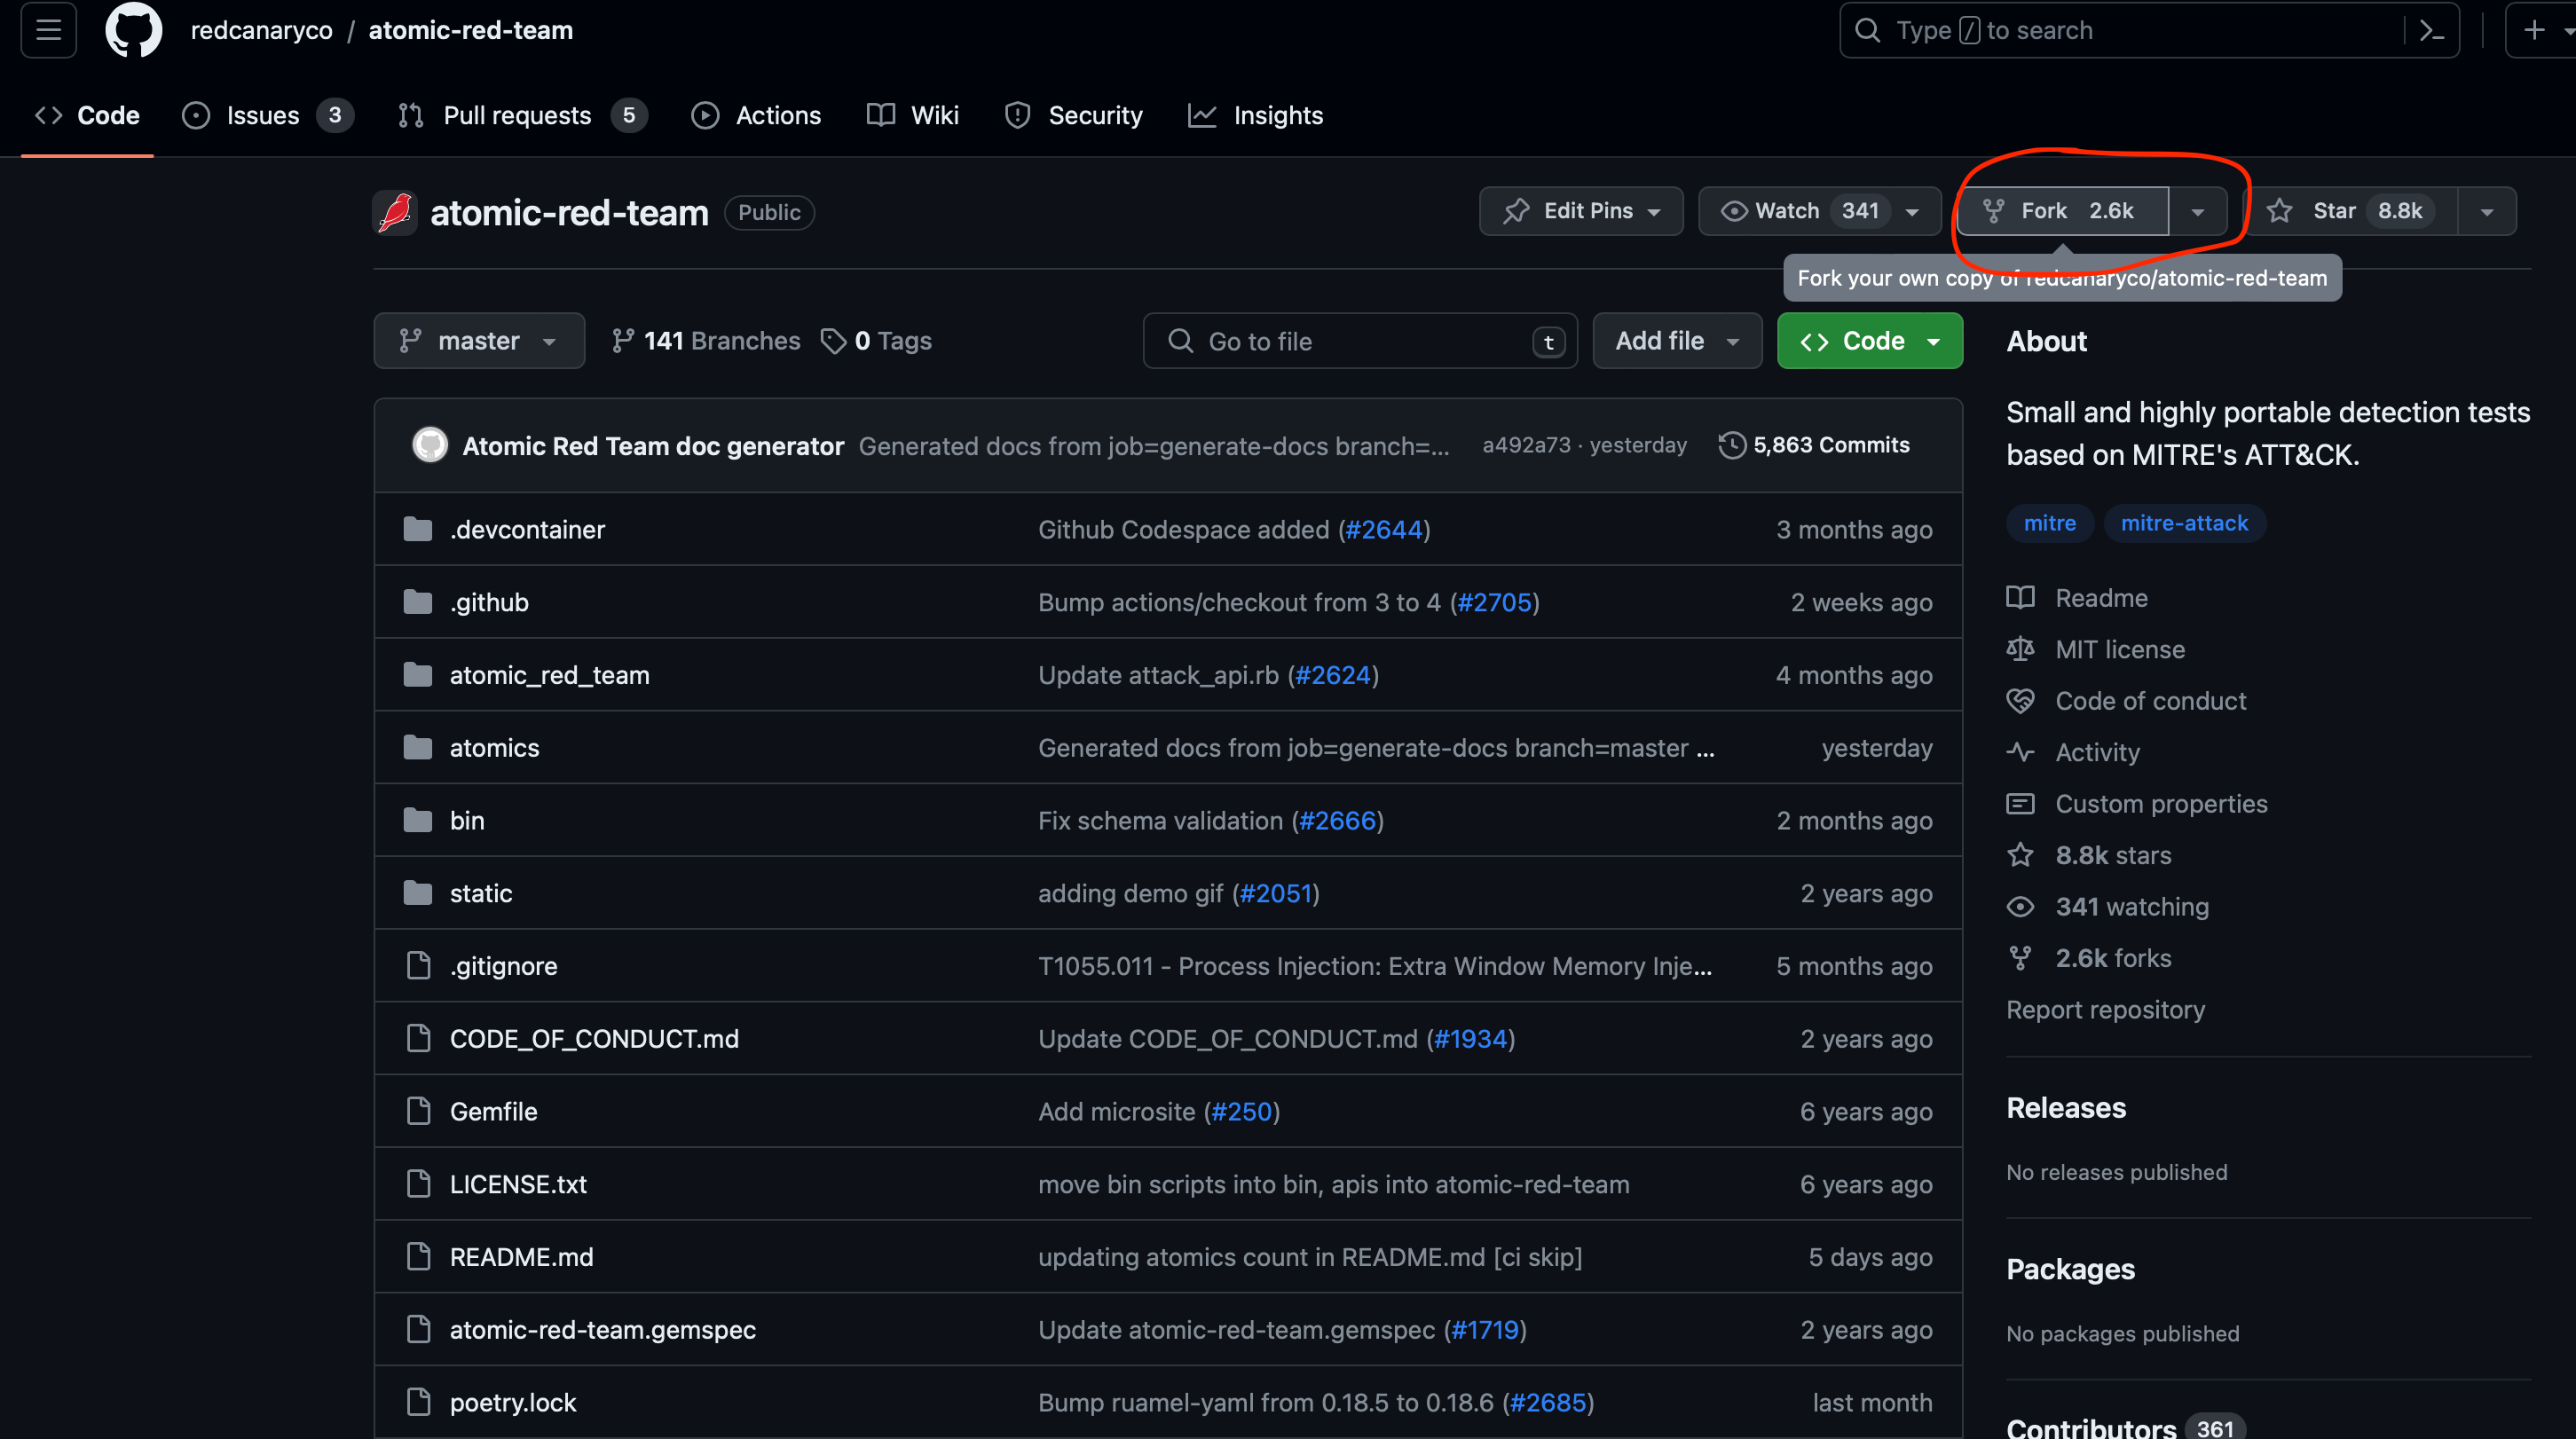Viewport: 2576px width, 1439px height.
Task: Click the commits history clock icon
Action: [1732, 445]
